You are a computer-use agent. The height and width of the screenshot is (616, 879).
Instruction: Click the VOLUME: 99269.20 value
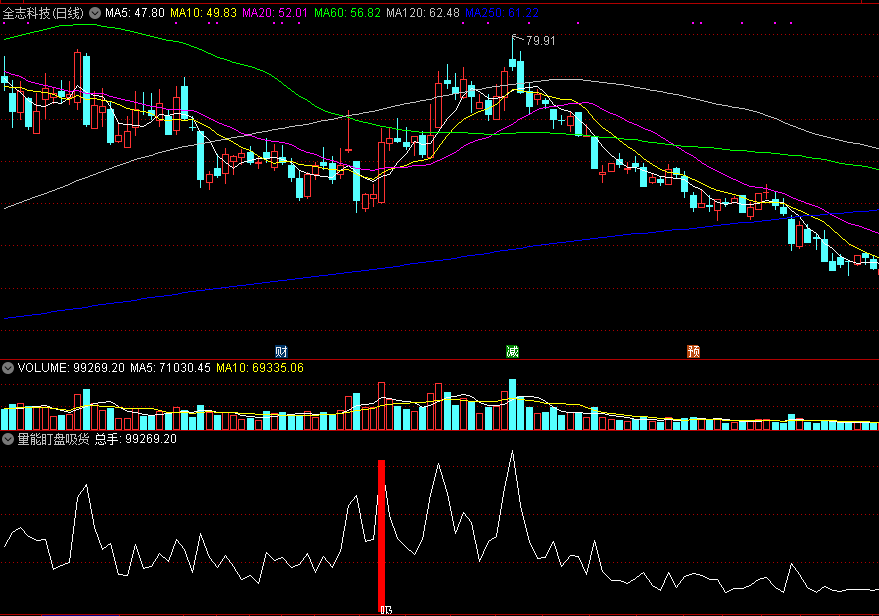tap(71, 368)
